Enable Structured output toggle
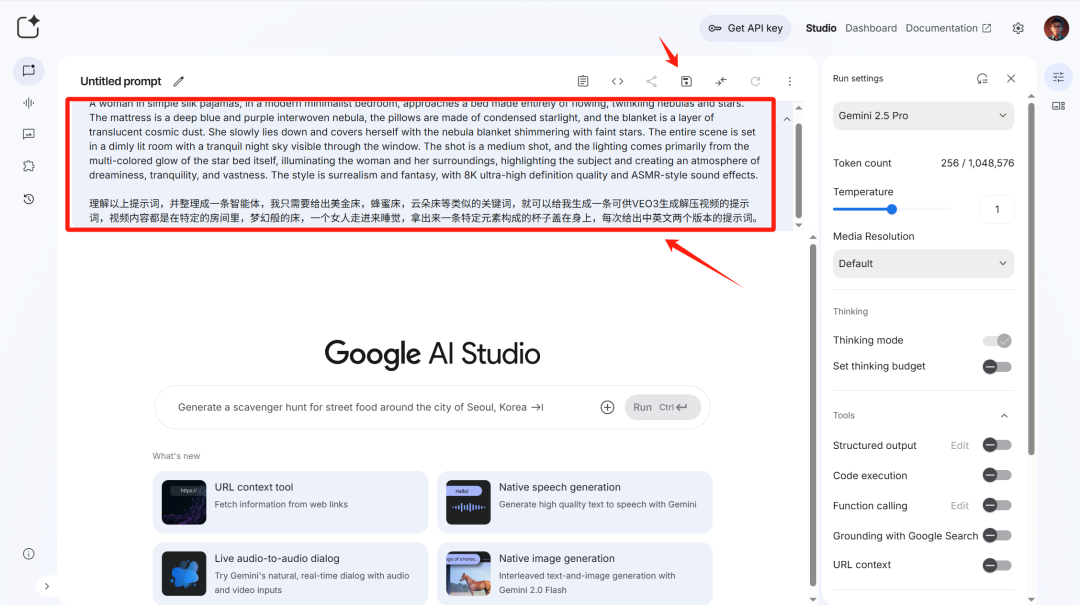This screenshot has width=1080, height=605. pyautogui.click(x=997, y=445)
